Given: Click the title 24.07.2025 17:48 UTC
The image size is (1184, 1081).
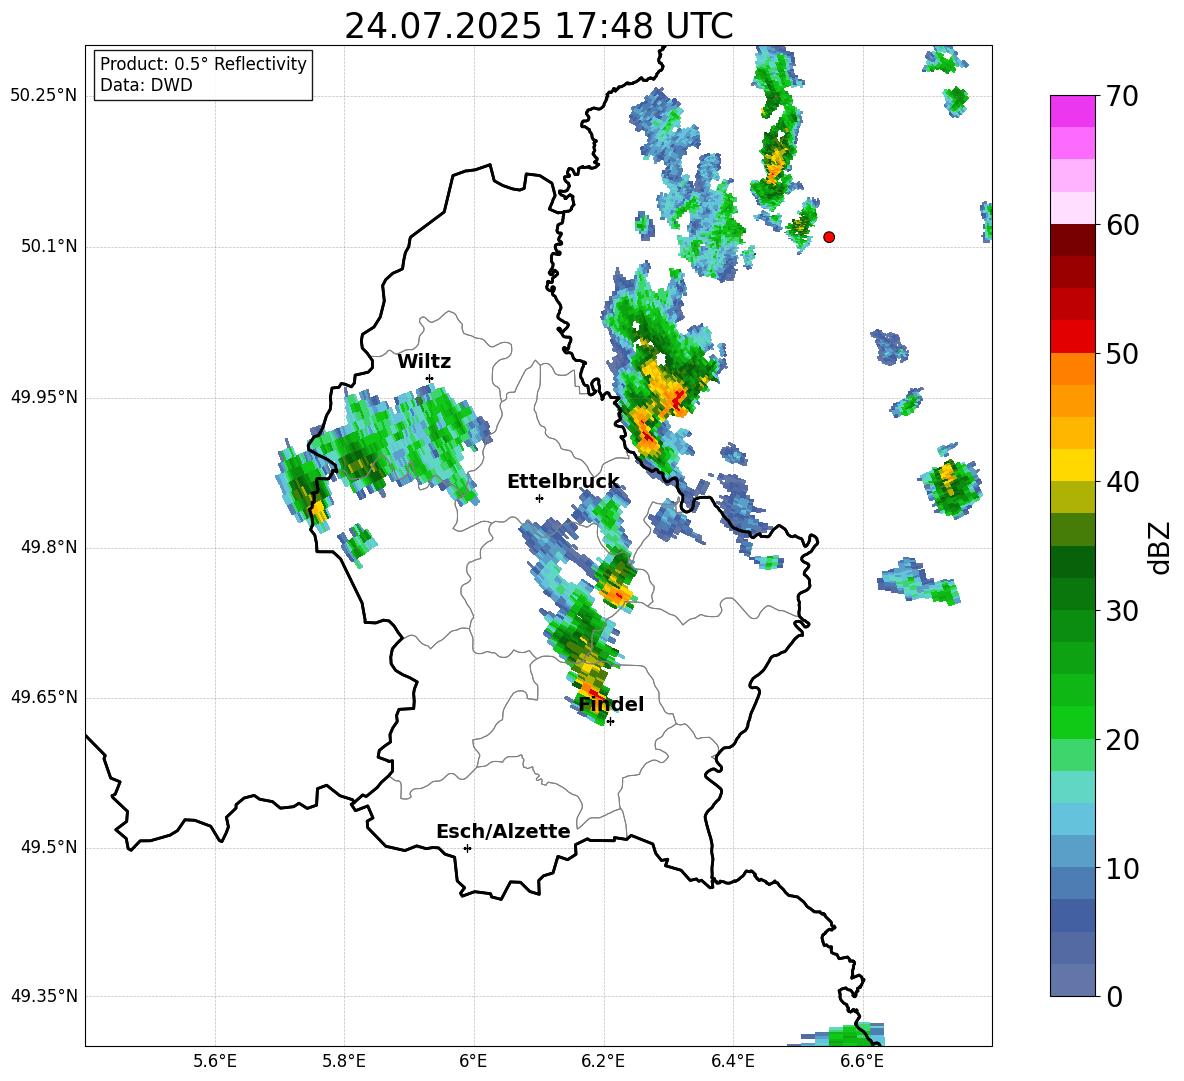Looking at the screenshot, I should click(x=538, y=26).
